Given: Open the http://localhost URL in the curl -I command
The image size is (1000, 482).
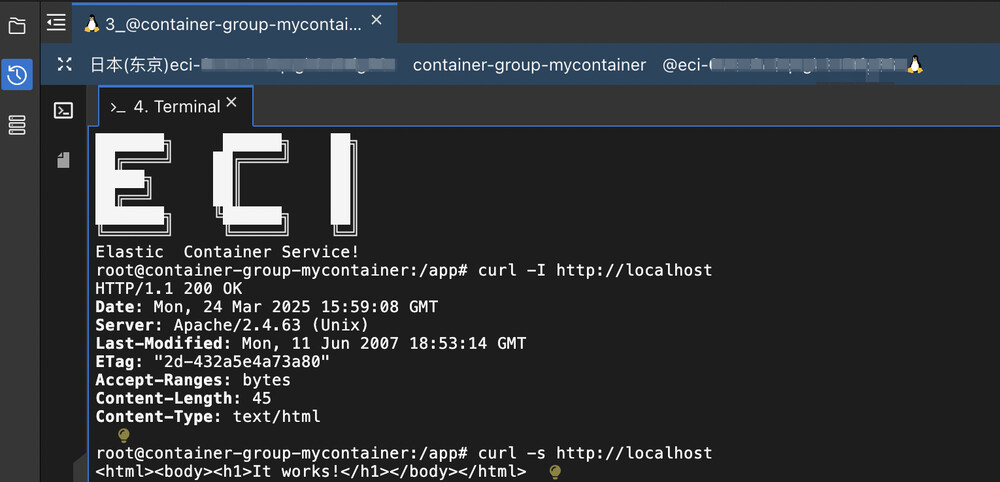Looking at the screenshot, I should [x=634, y=271].
